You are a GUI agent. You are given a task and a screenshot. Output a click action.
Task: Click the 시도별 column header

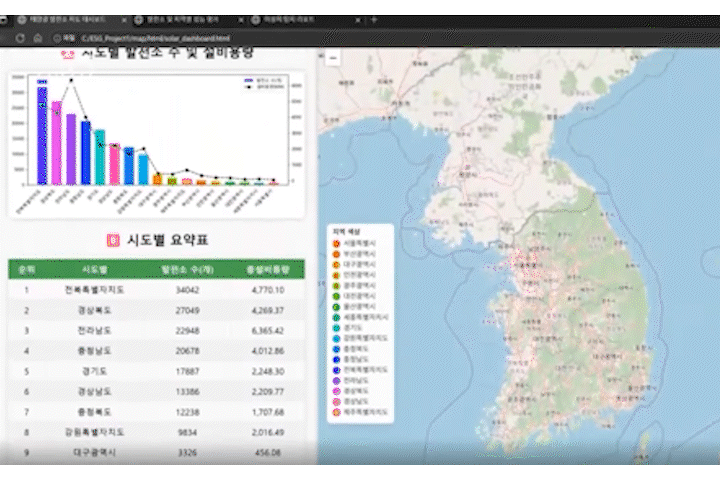tap(95, 270)
